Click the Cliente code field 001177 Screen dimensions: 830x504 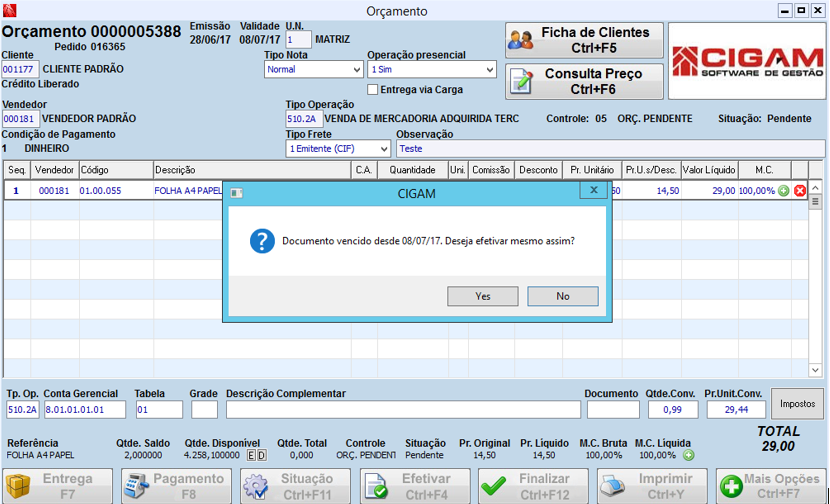click(20, 69)
